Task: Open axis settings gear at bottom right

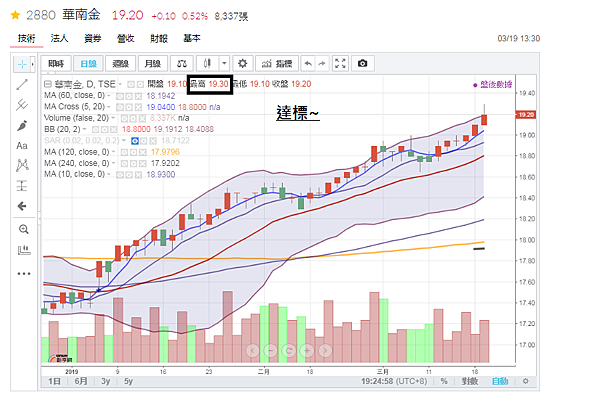Action: coord(525,381)
